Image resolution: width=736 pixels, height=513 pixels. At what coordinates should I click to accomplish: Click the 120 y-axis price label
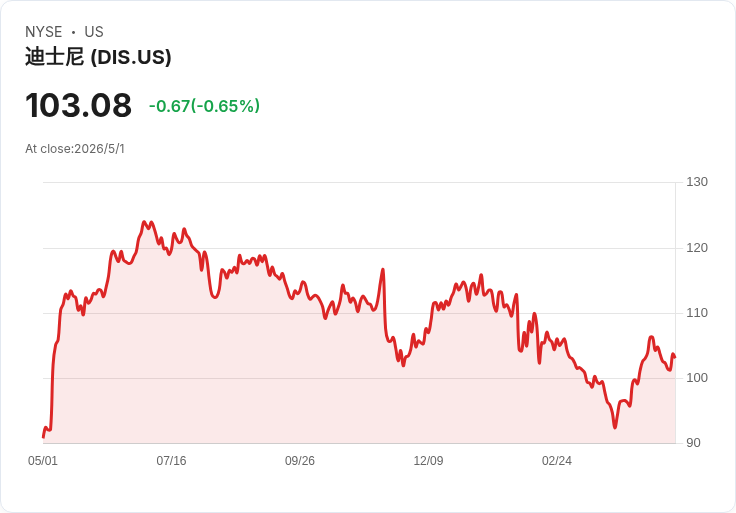click(697, 248)
